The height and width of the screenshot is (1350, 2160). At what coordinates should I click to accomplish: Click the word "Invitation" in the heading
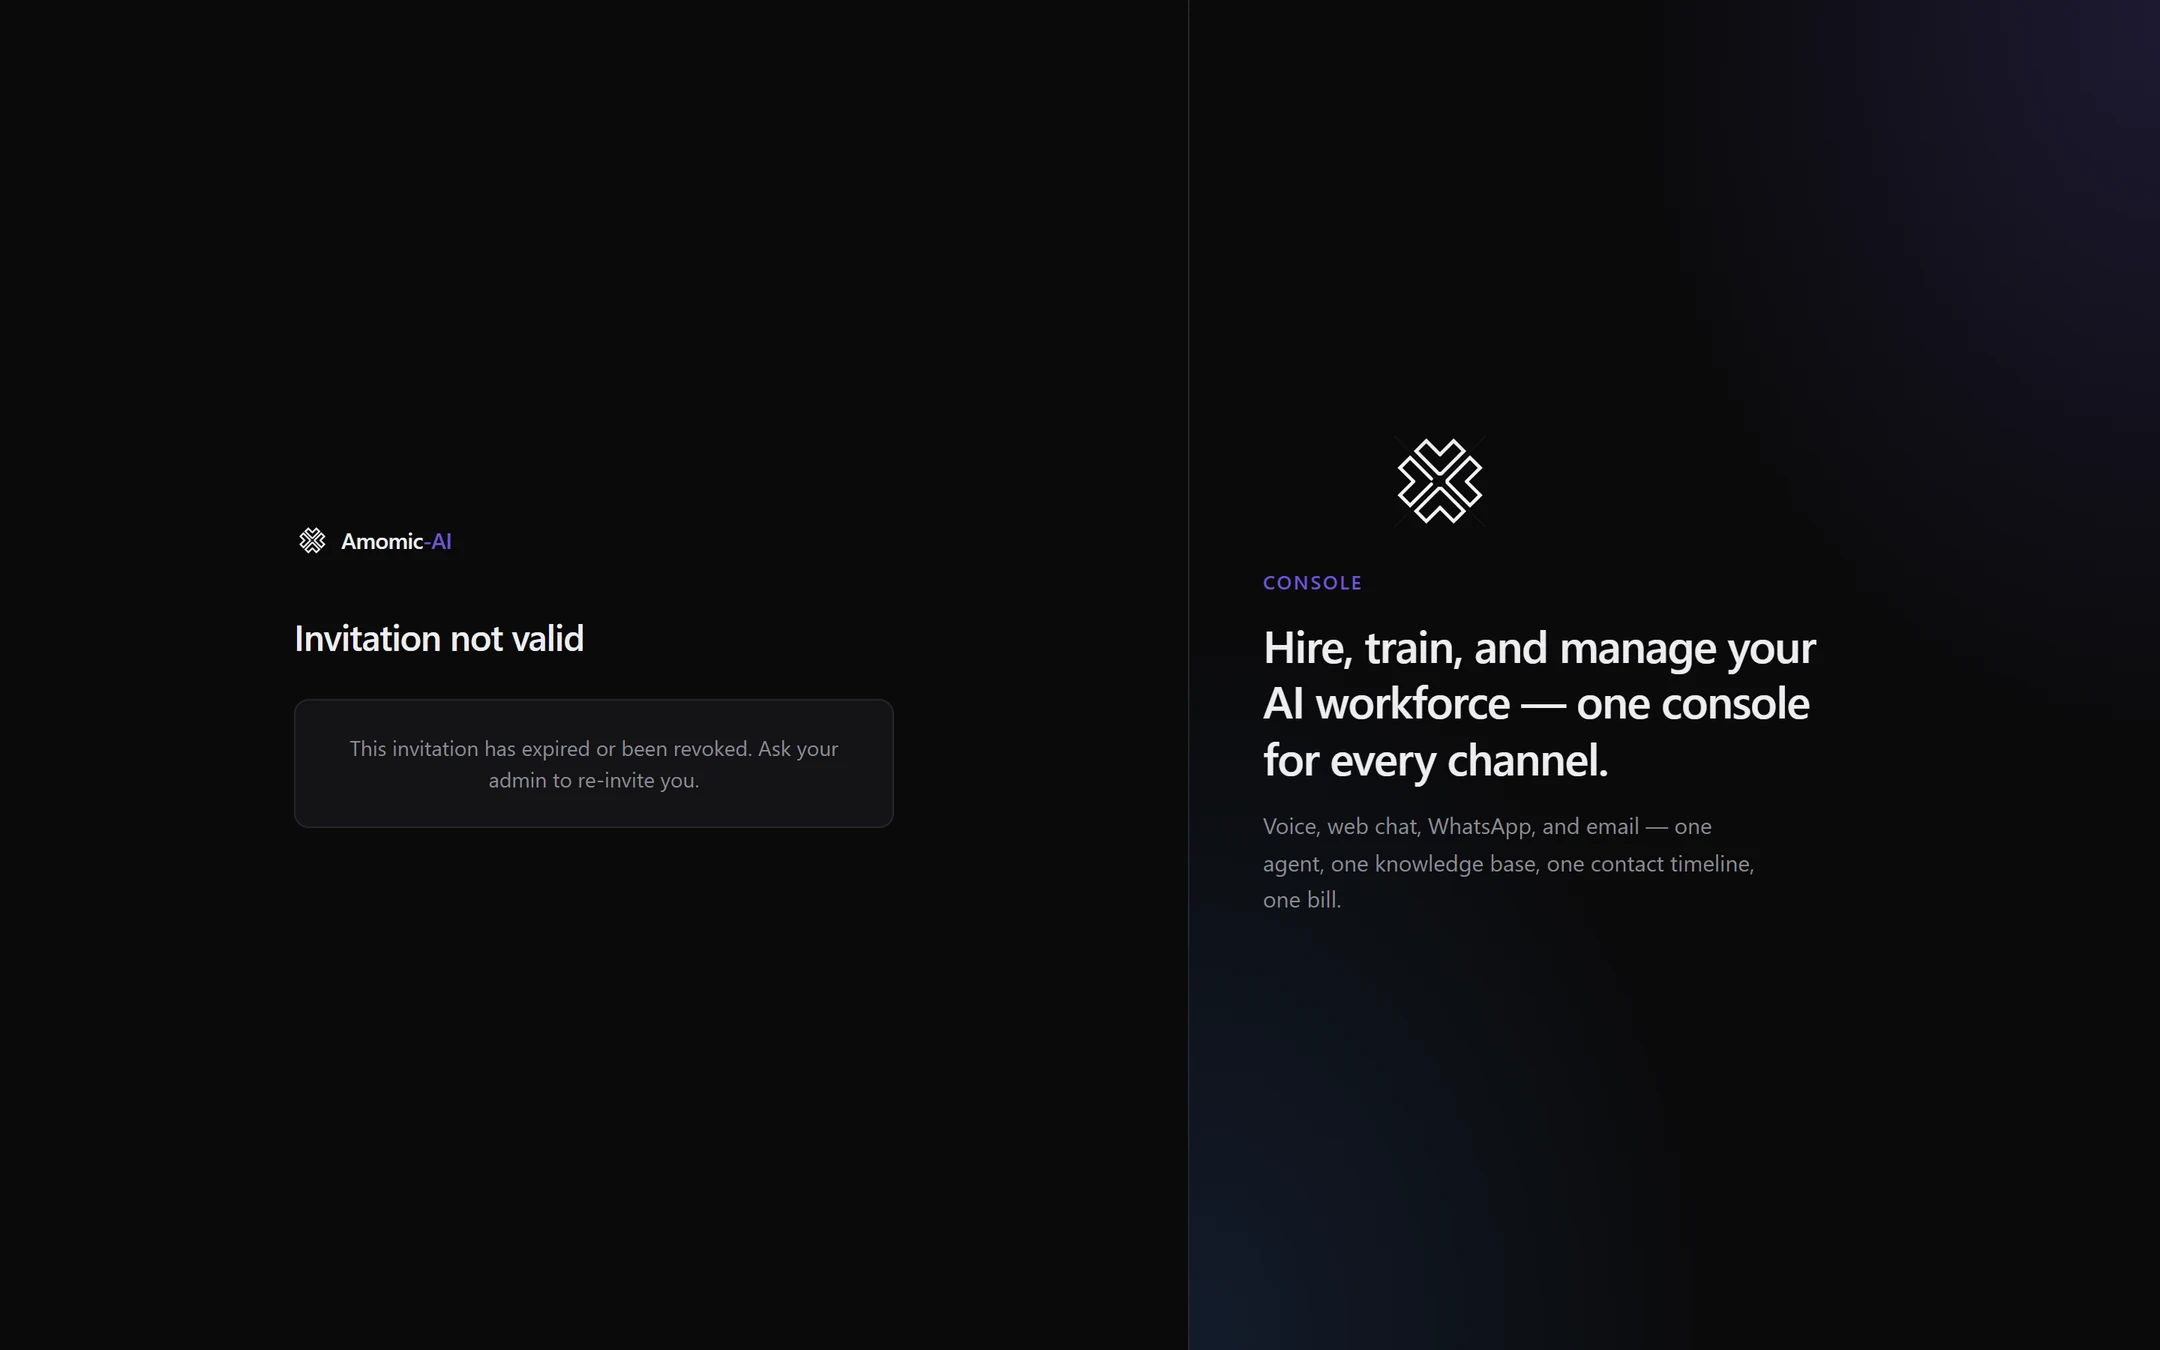367,638
